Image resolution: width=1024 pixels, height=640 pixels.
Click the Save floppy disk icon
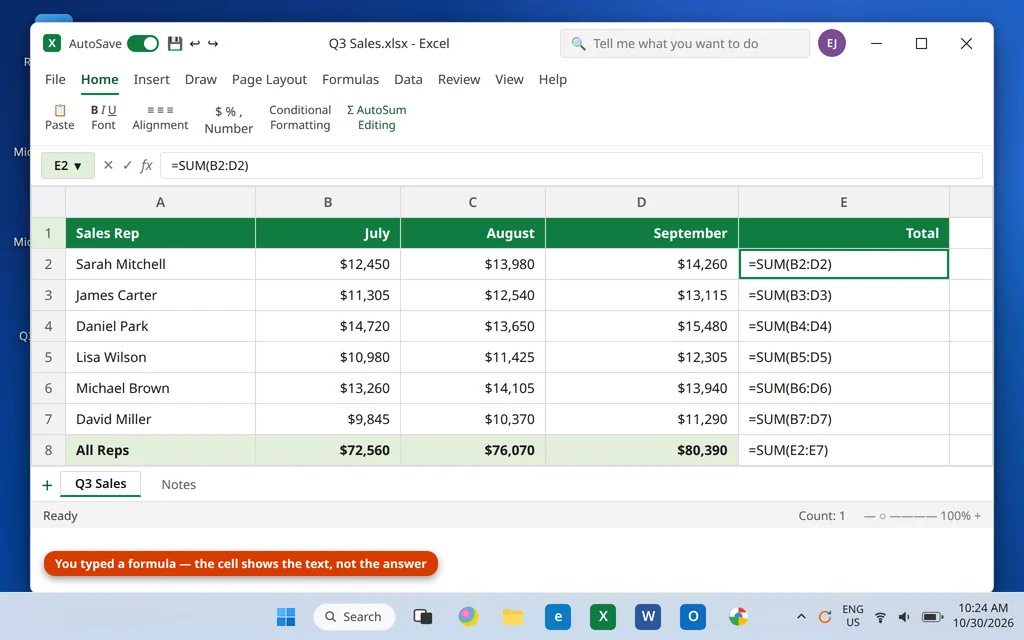tap(174, 43)
